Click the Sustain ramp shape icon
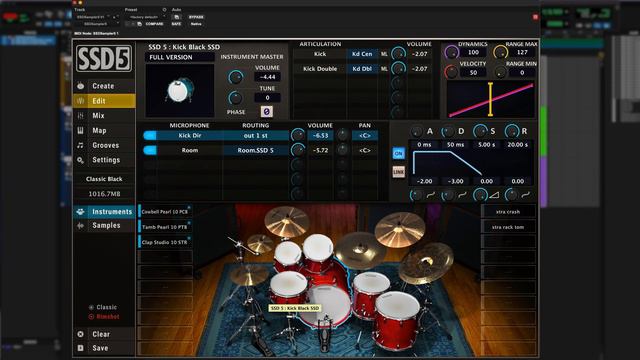640x360 pixels. [494, 196]
